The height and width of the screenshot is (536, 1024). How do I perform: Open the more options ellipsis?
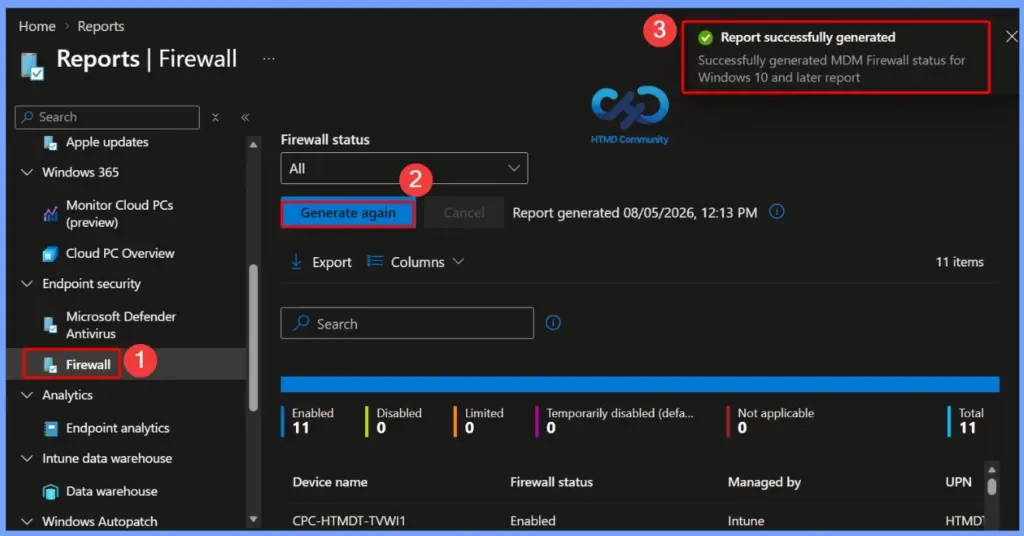(268, 59)
